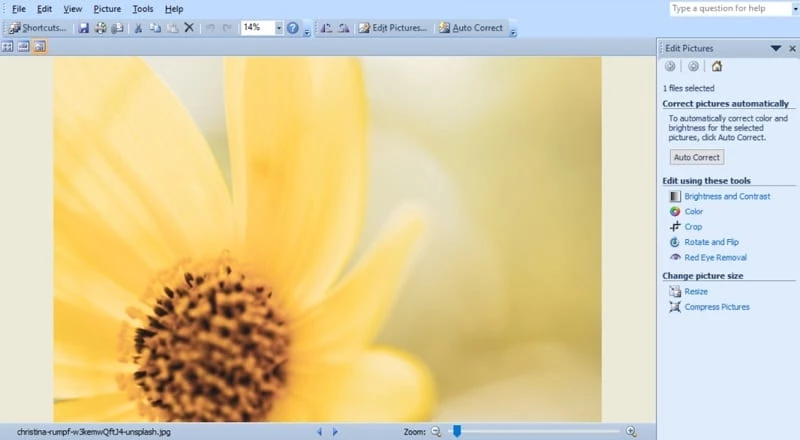
Task: Expand the toolbar options arrow after Auto Correct
Action: (513, 30)
